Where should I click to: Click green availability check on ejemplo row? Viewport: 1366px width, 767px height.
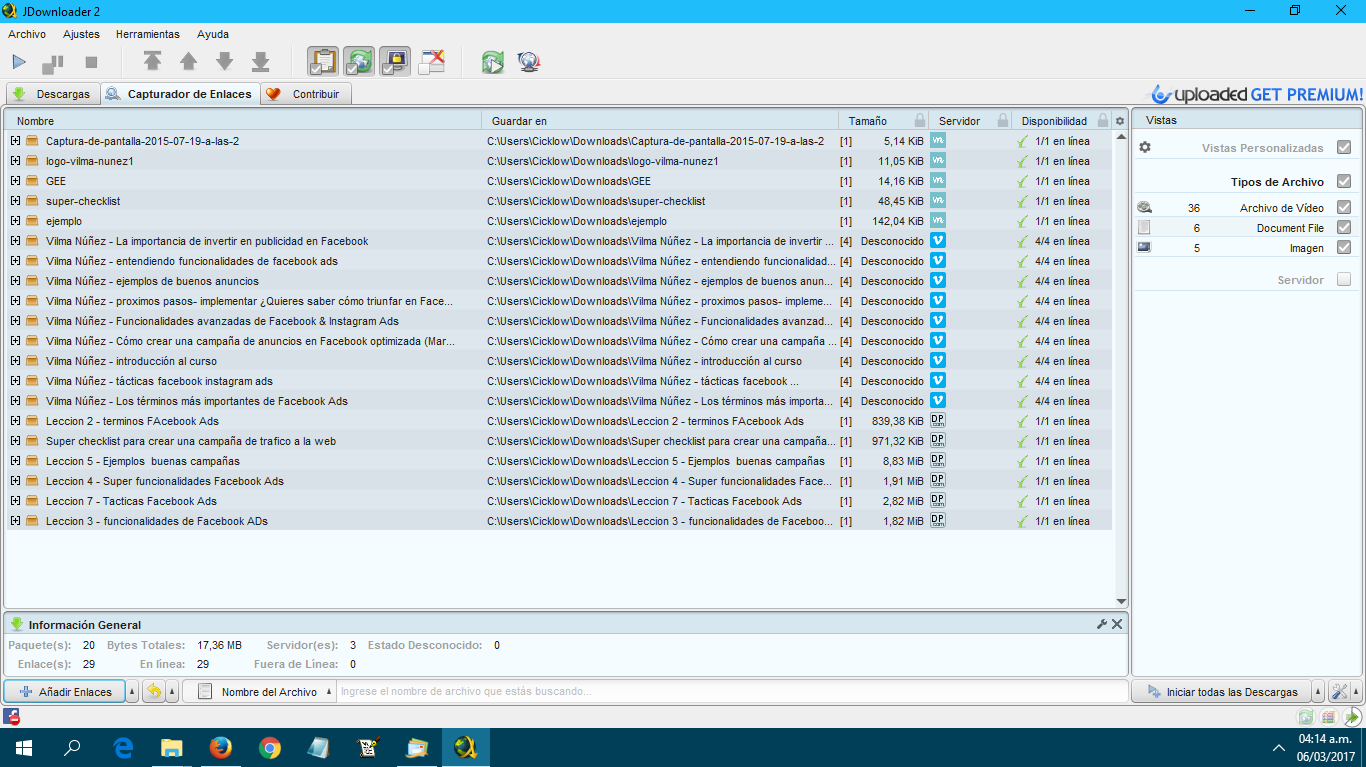pos(1022,221)
